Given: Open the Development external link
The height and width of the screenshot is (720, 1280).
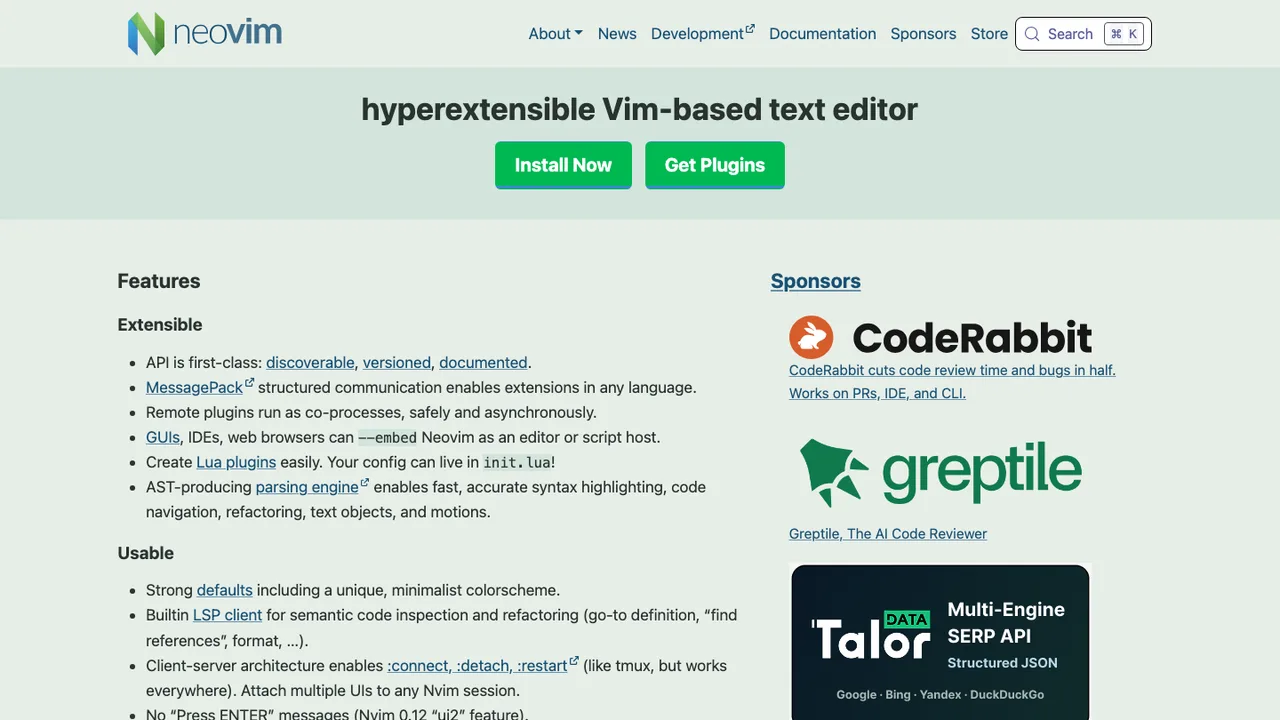Looking at the screenshot, I should 702,34.
